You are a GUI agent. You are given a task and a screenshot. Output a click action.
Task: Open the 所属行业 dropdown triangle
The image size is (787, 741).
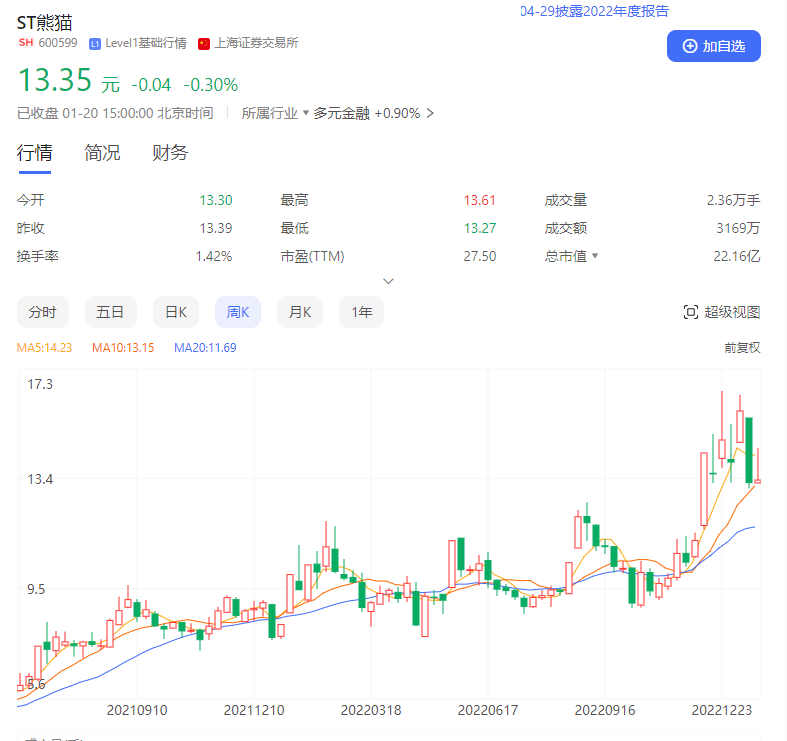(306, 113)
